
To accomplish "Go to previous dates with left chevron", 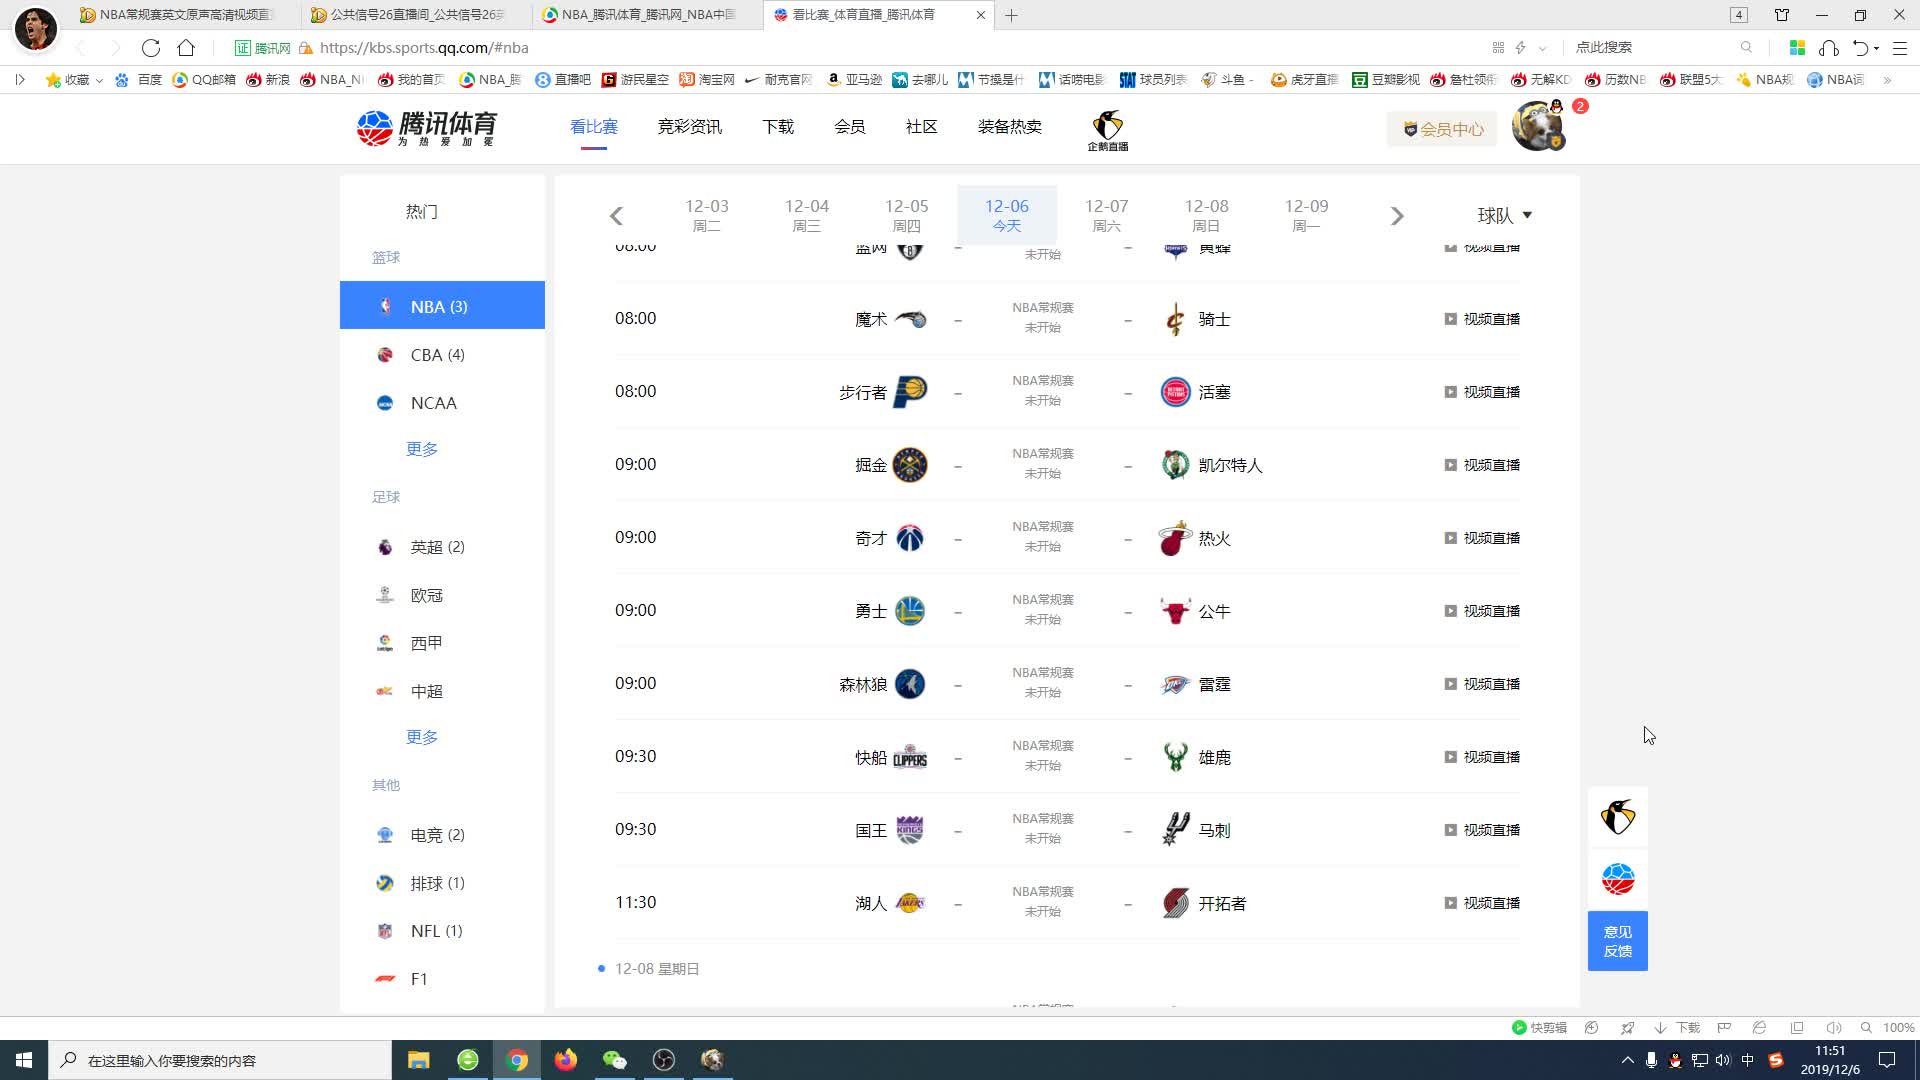I will (x=616, y=216).
